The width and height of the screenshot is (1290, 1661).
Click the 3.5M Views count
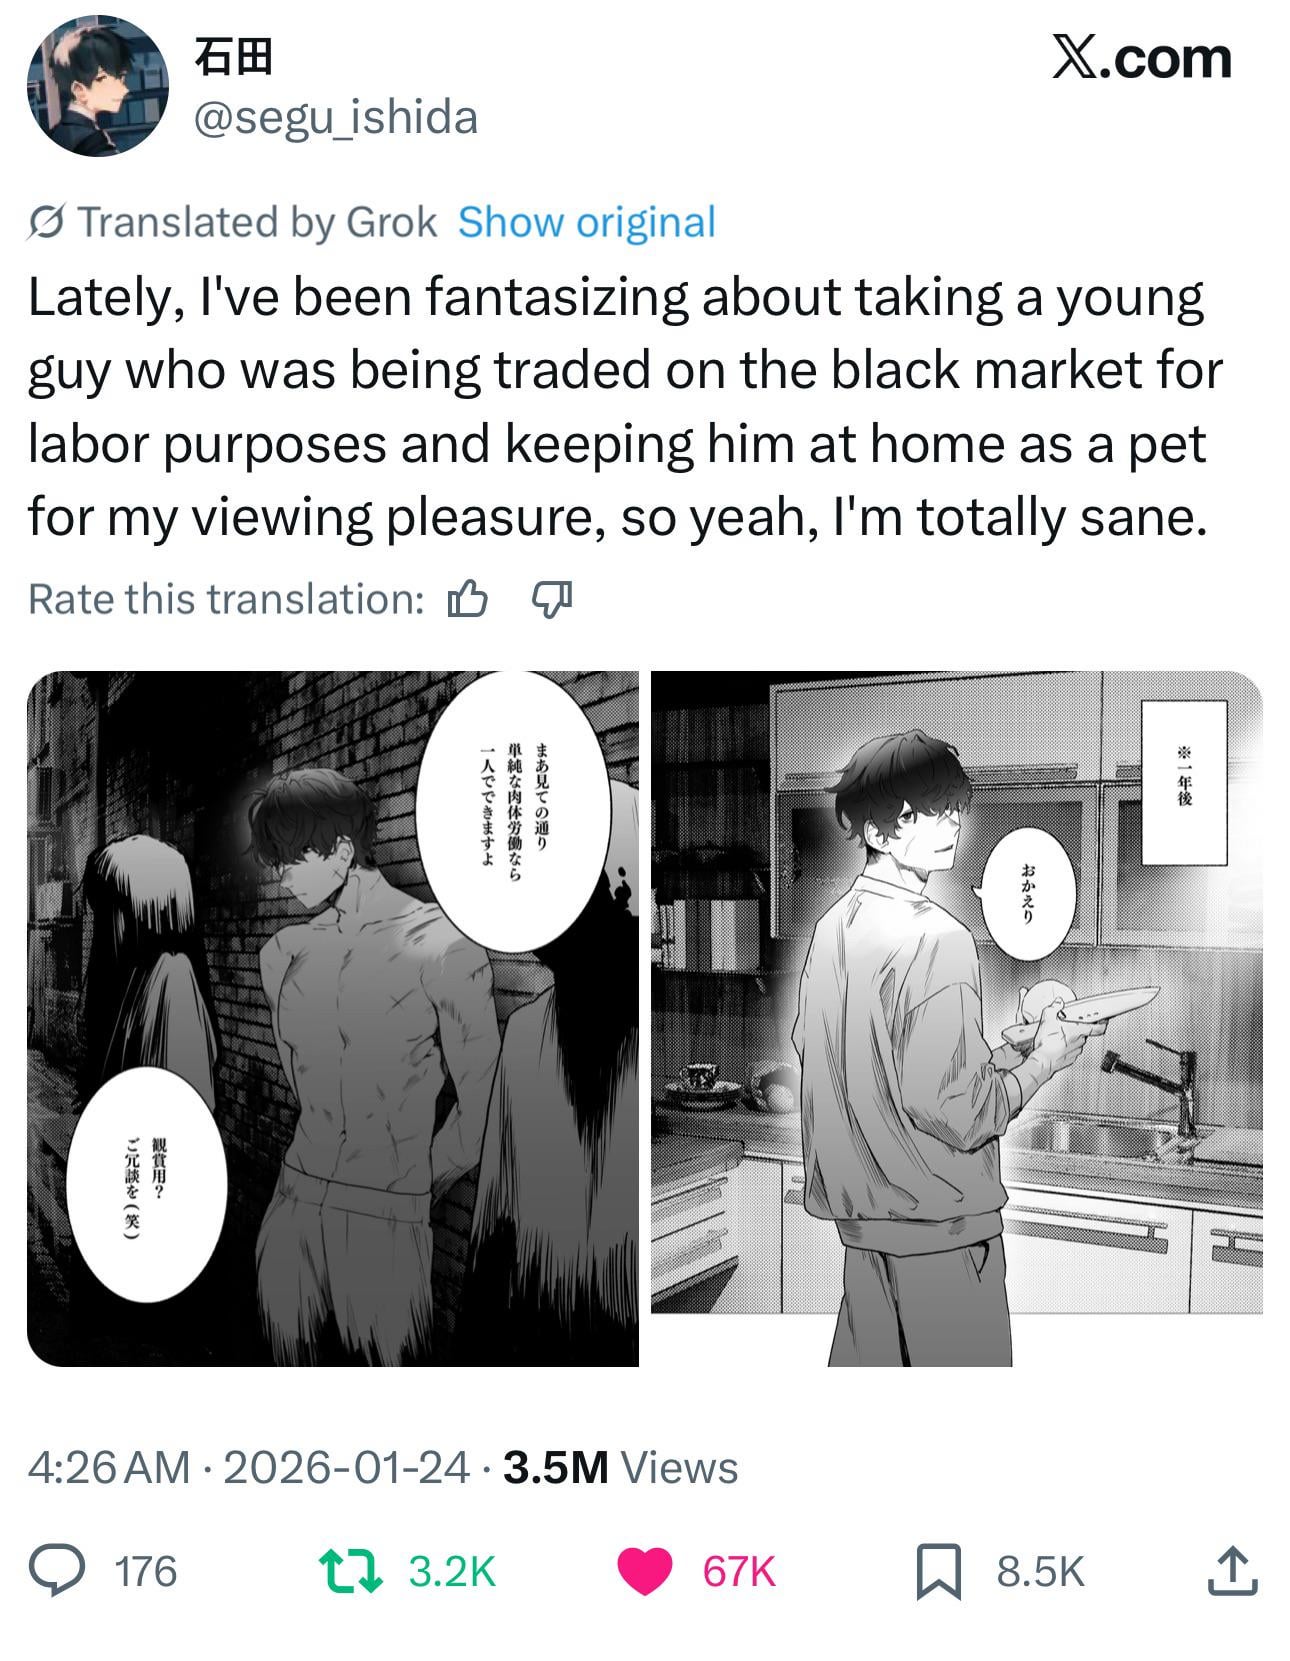pos(620,1467)
